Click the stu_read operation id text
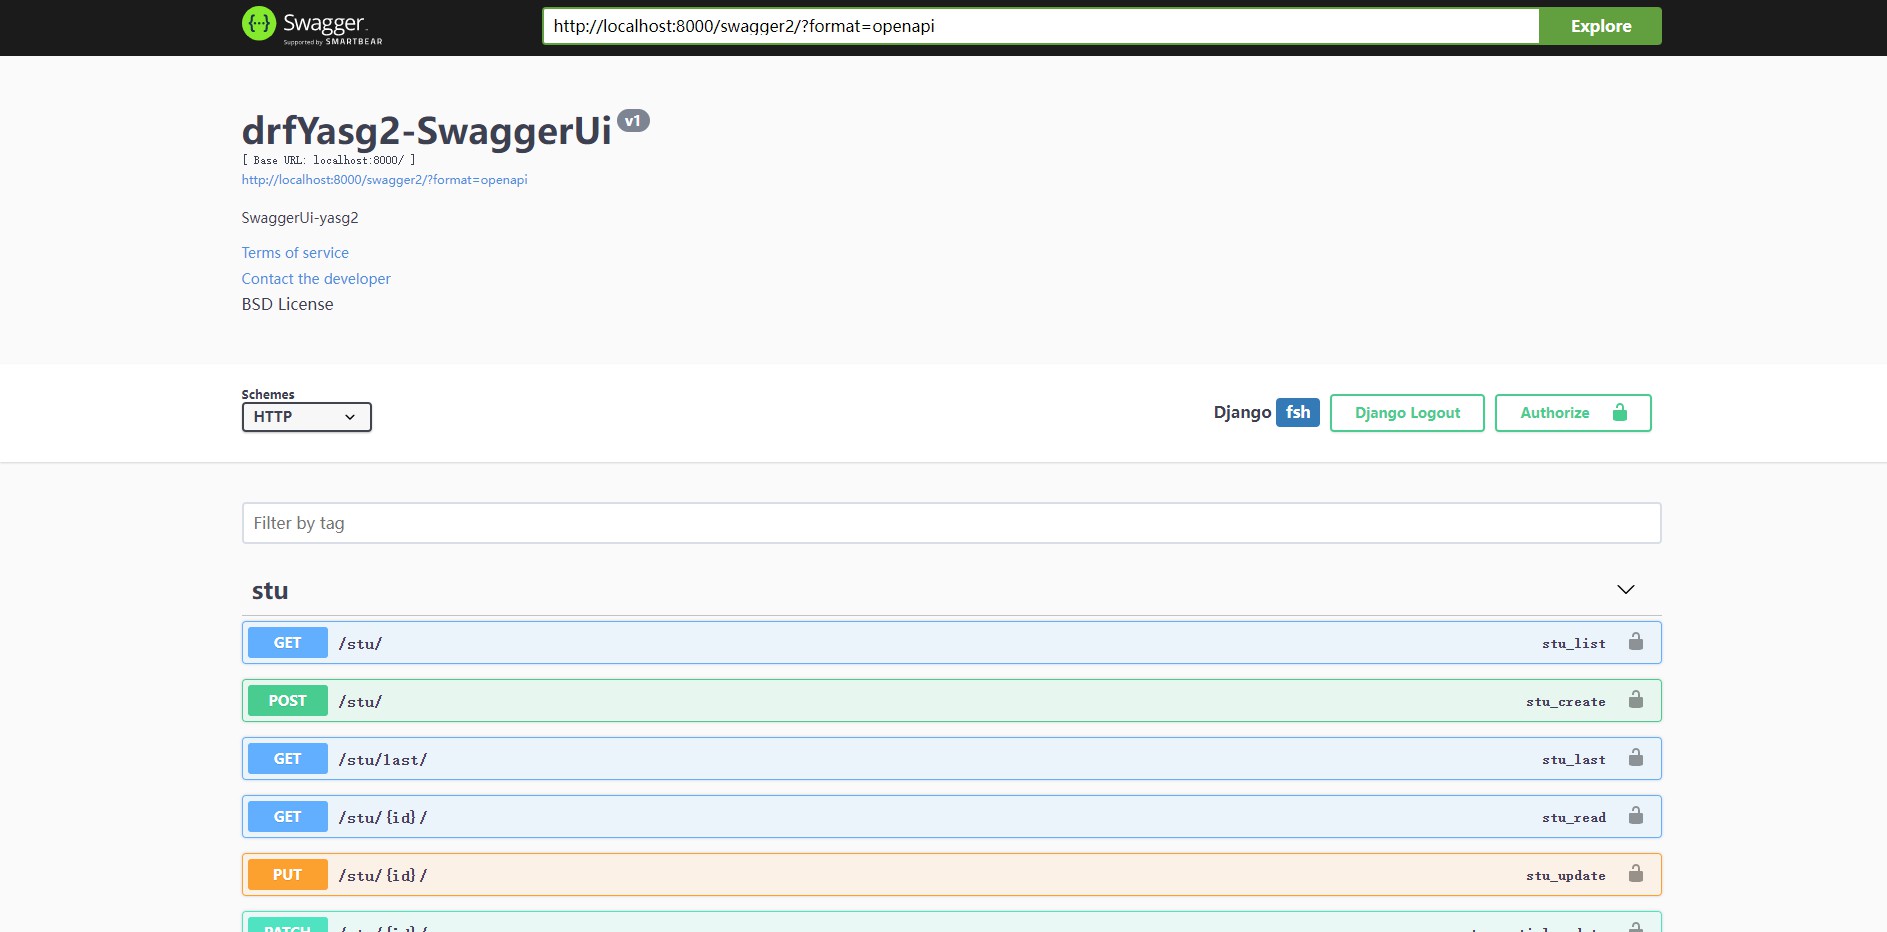The width and height of the screenshot is (1887, 932). tap(1573, 818)
